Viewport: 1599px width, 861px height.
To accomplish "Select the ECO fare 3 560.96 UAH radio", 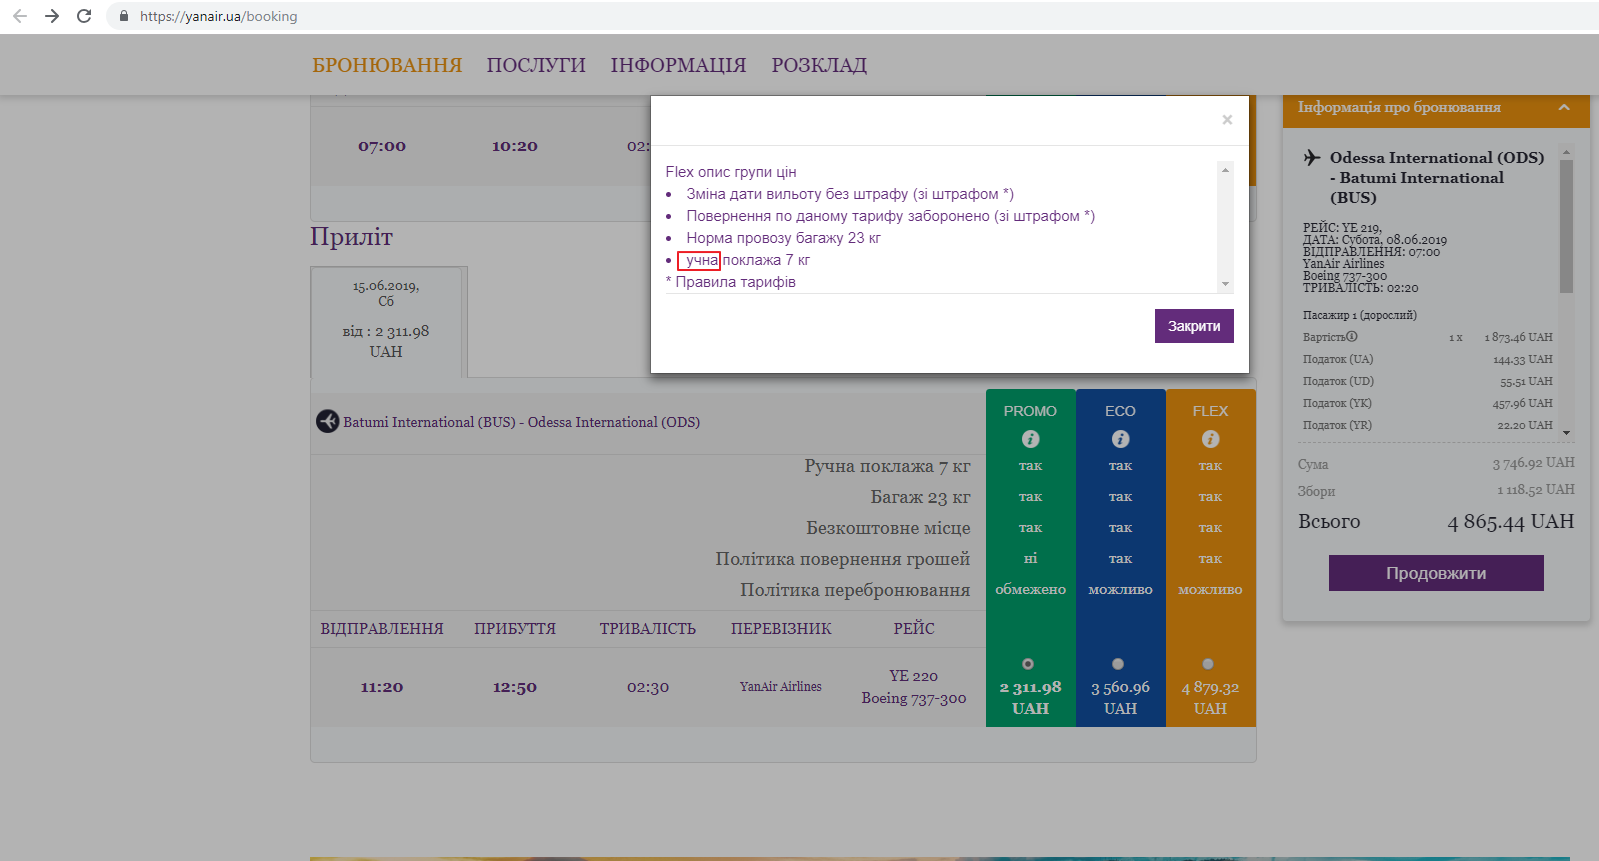I will click(1118, 664).
